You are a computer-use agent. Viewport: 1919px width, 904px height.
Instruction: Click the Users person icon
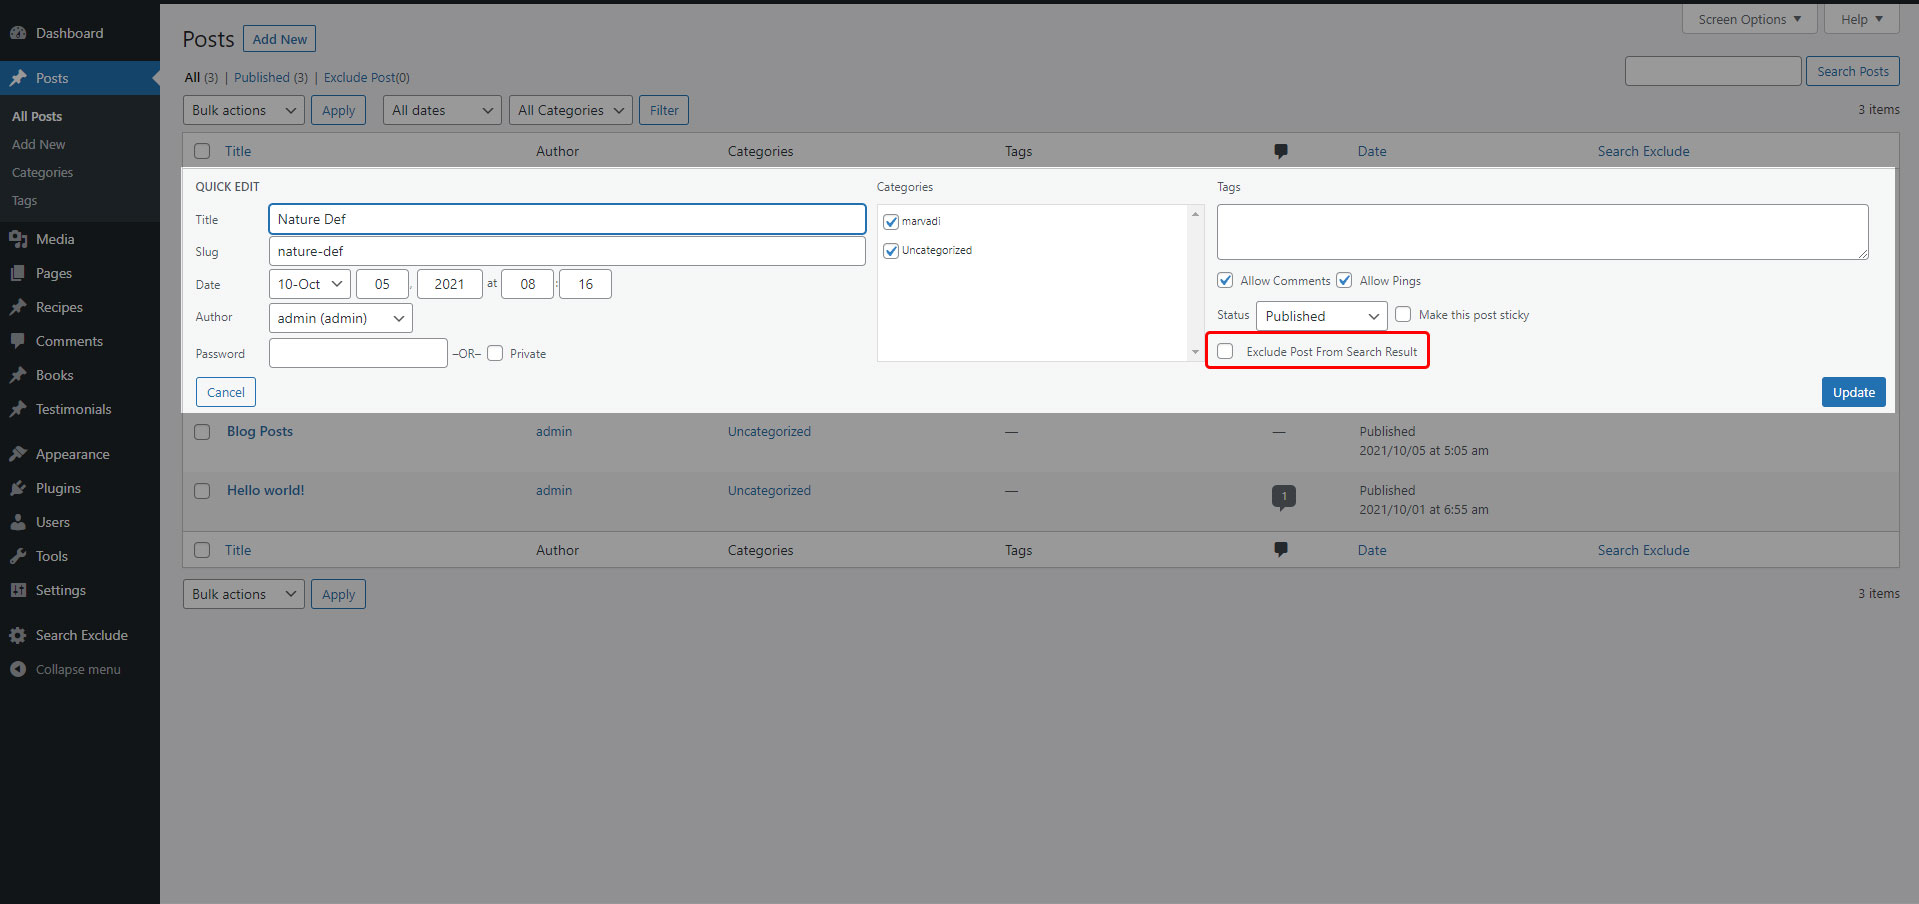[18, 522]
